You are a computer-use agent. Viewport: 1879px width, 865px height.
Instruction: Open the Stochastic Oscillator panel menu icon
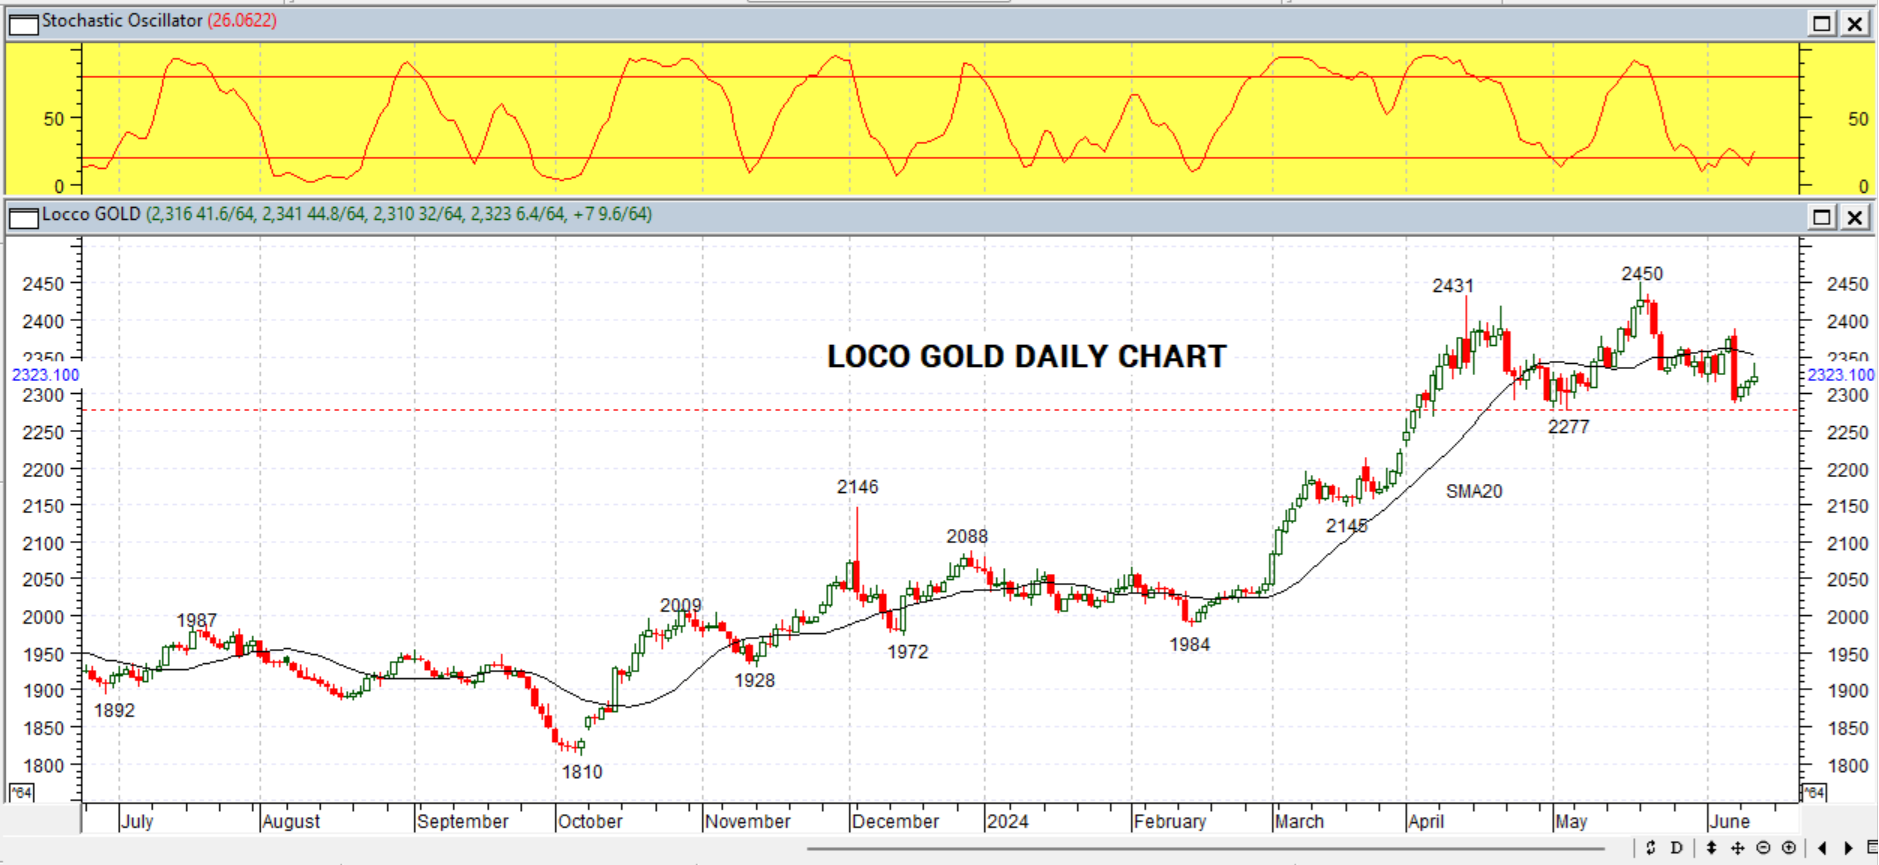pos(23,23)
